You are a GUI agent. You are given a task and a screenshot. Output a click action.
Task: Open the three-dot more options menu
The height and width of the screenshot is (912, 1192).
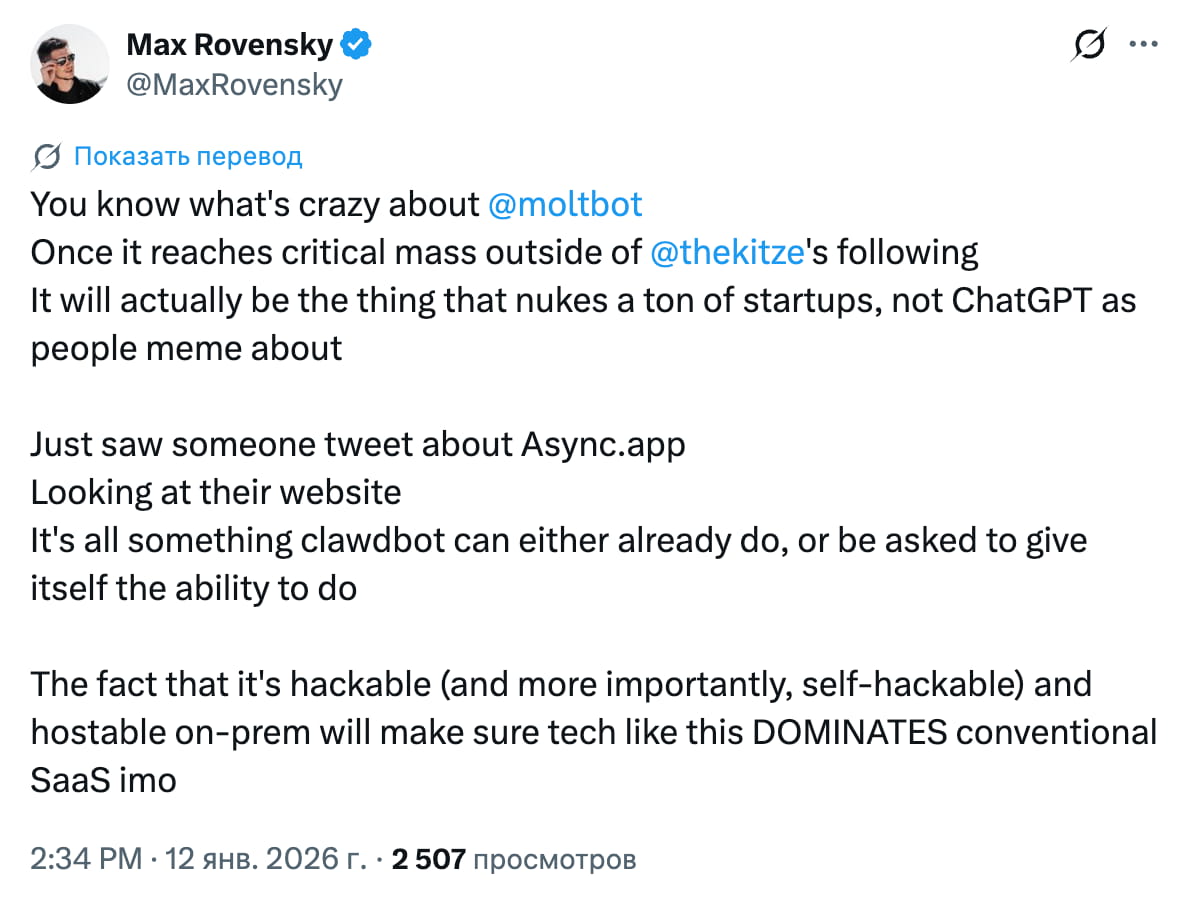pyautogui.click(x=1143, y=44)
